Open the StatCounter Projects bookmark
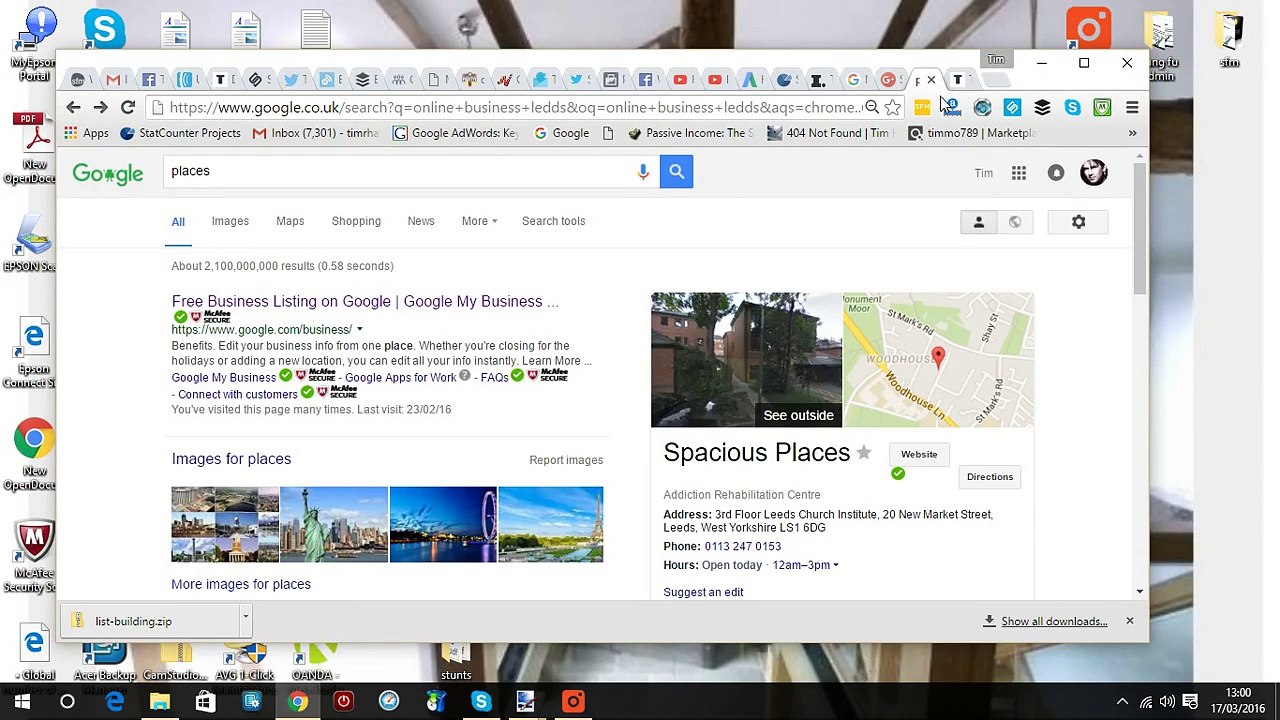1280x720 pixels. click(180, 133)
